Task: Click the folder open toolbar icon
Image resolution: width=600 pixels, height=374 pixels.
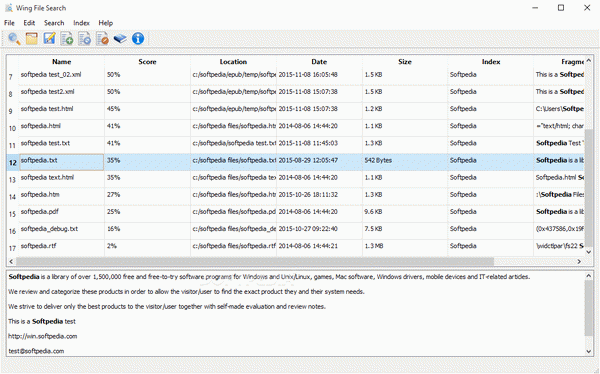Action: [x=32, y=39]
